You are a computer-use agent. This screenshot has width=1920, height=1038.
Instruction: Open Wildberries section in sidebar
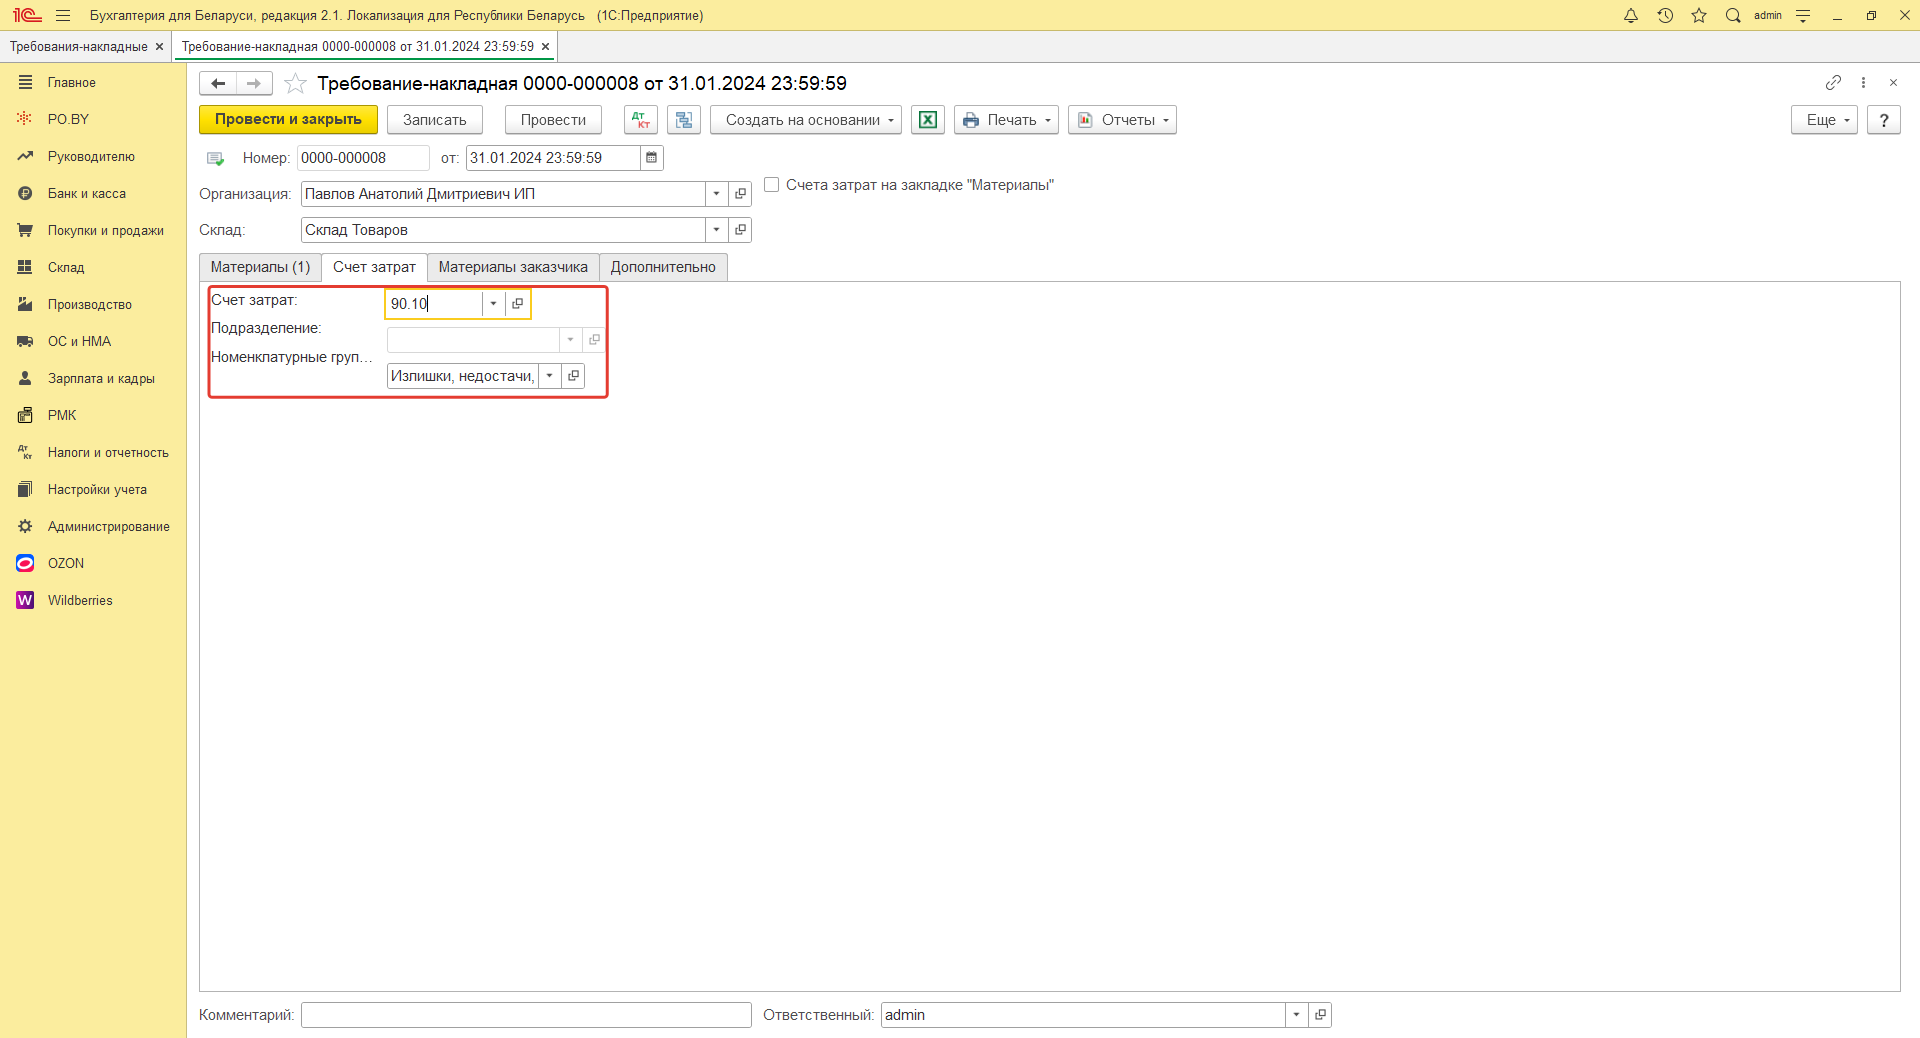(x=80, y=600)
